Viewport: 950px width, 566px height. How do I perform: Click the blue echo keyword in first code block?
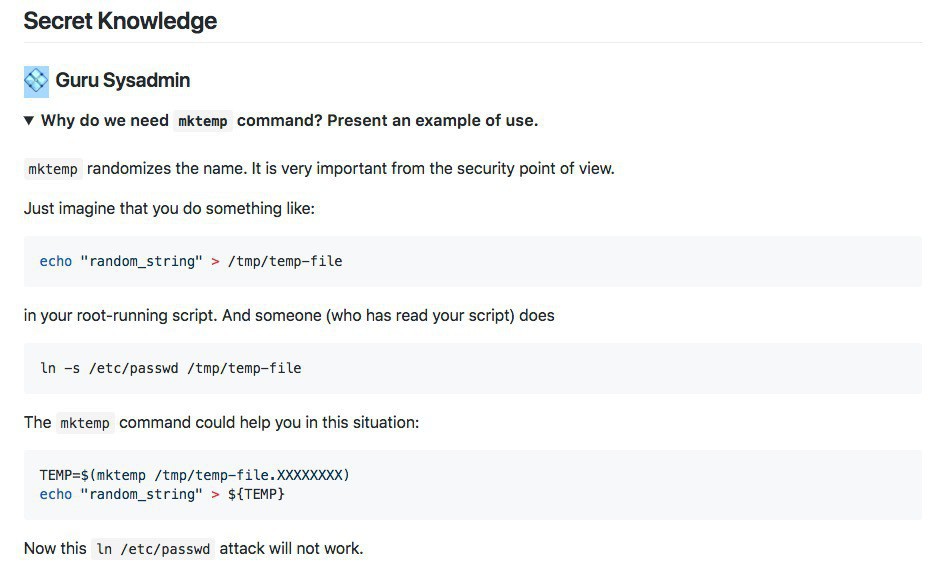pyautogui.click(x=56, y=262)
